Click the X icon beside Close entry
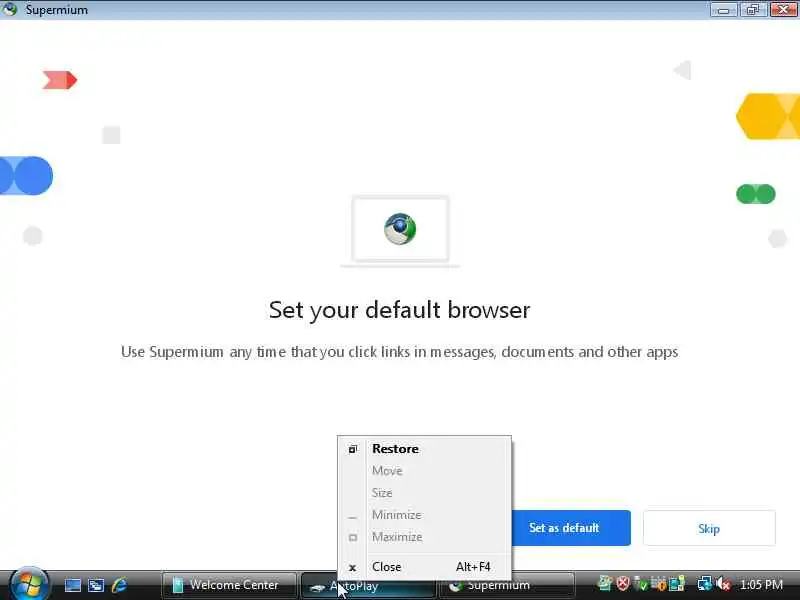 [352, 567]
